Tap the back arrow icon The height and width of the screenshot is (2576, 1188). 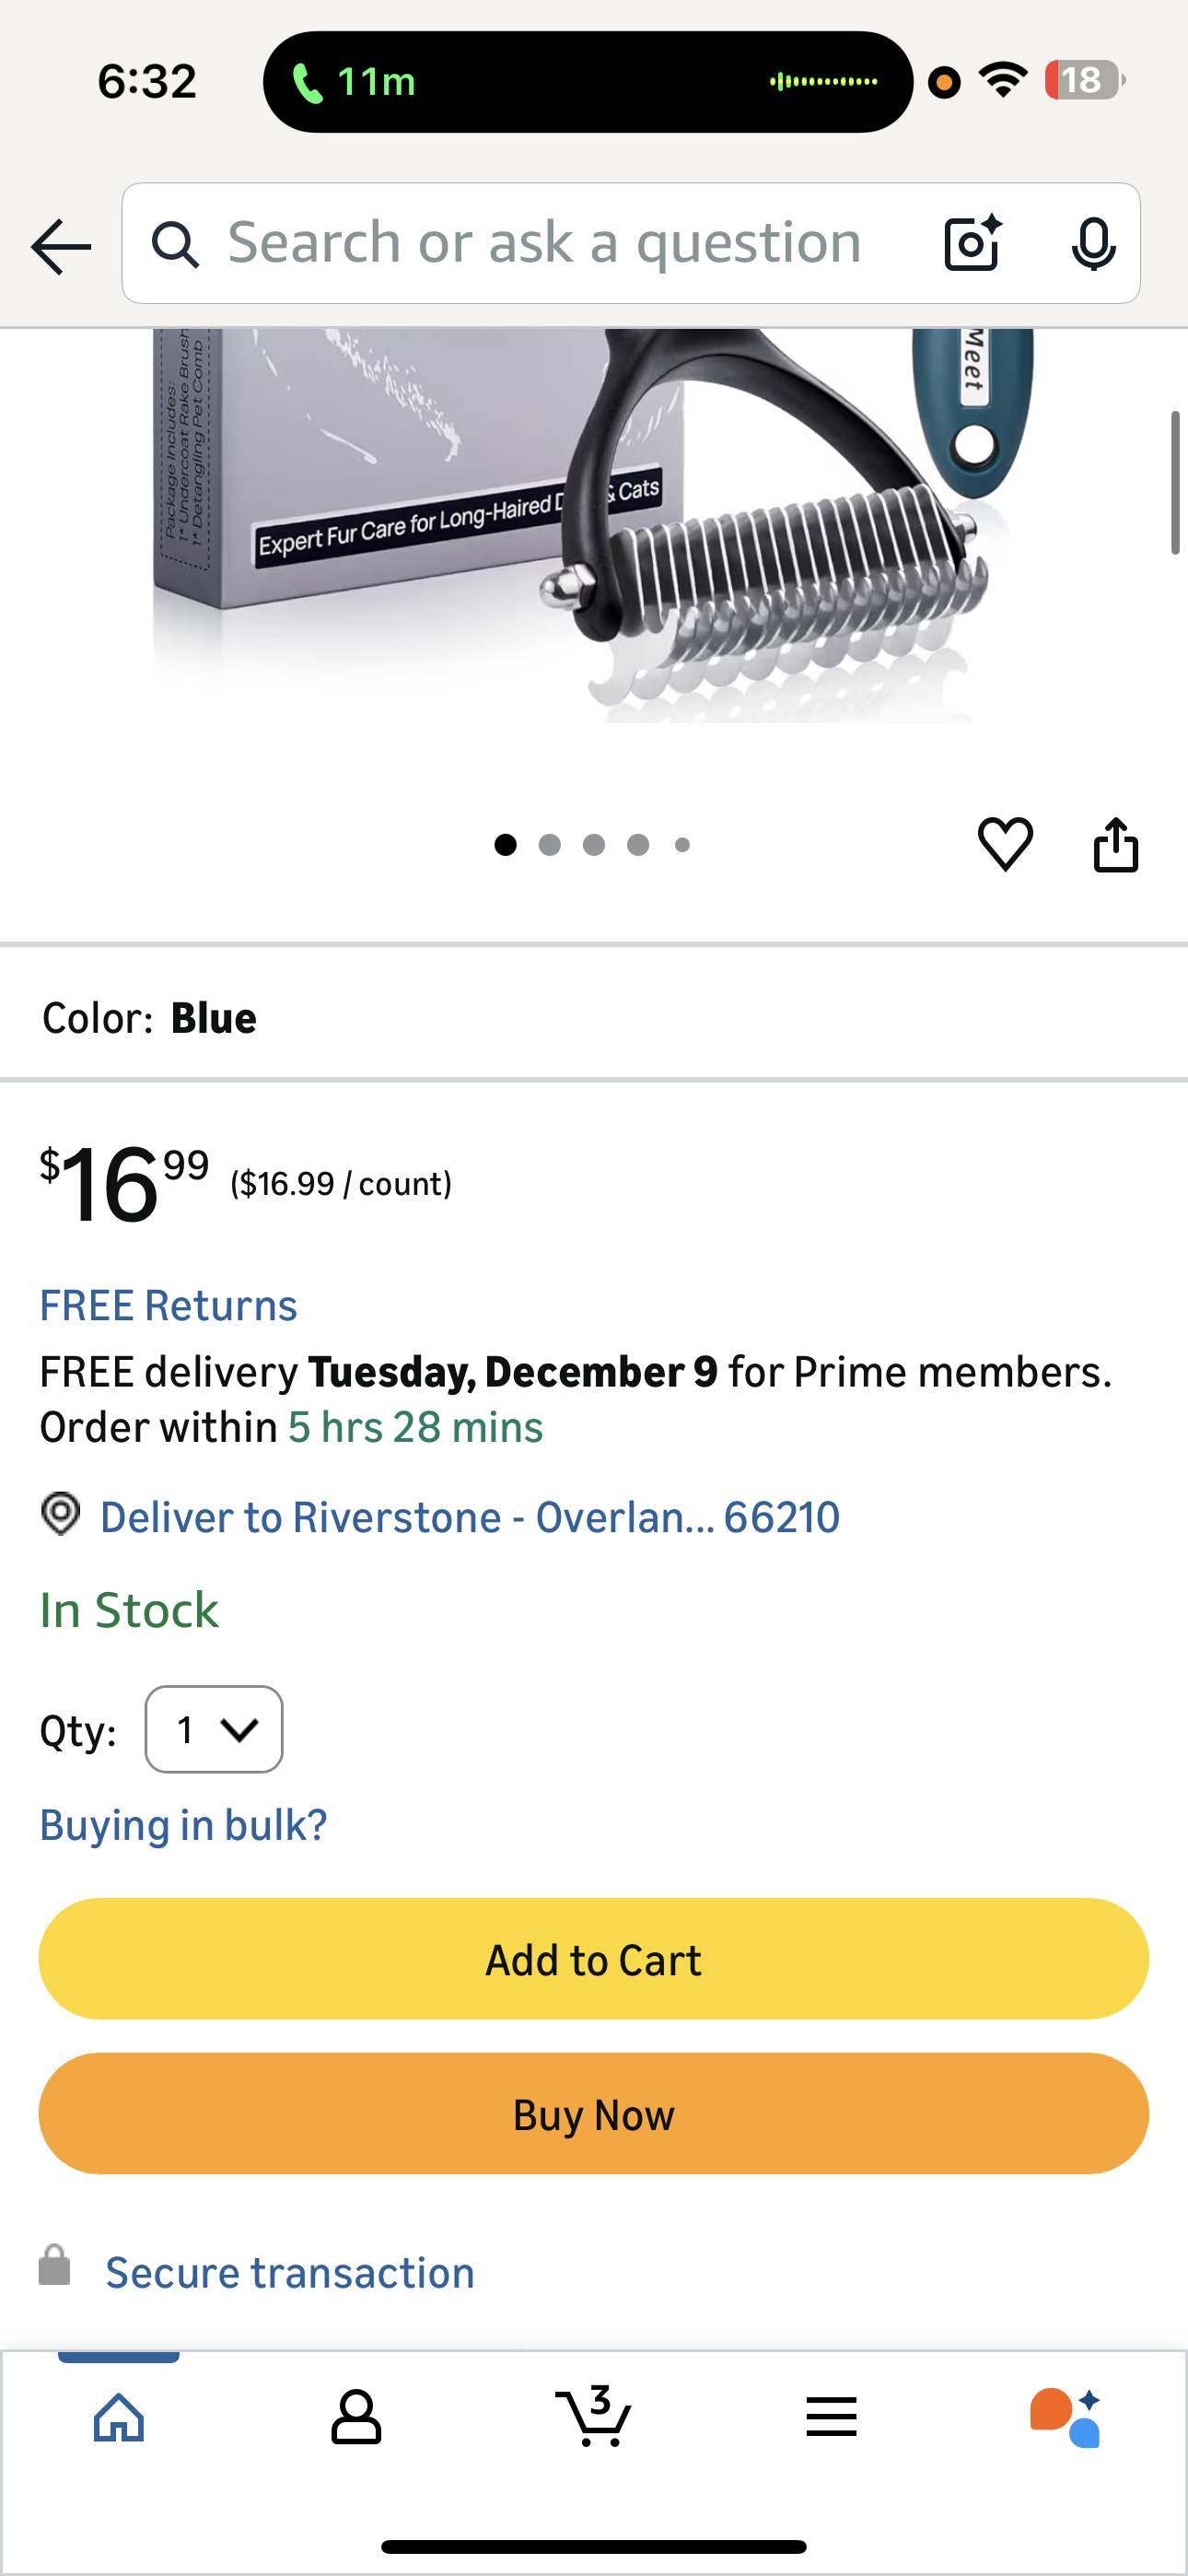(61, 245)
